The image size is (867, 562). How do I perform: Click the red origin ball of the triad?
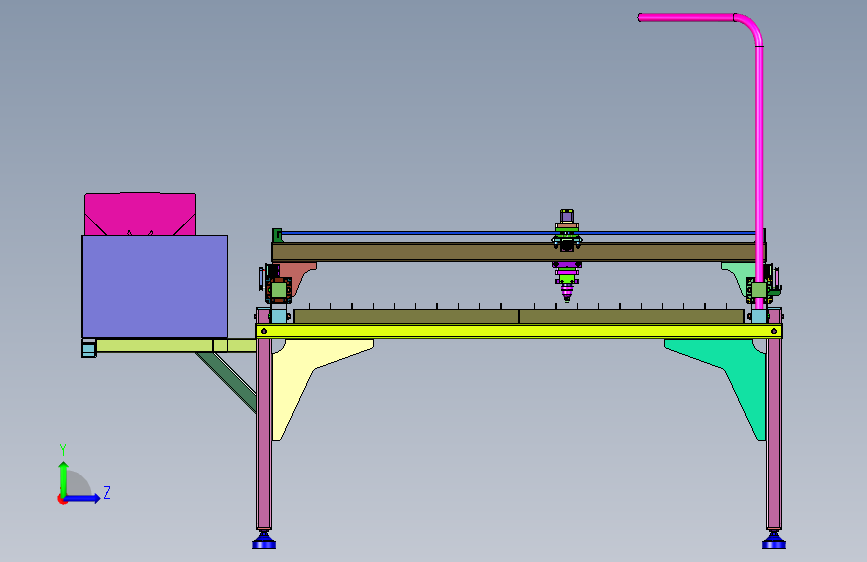62,499
